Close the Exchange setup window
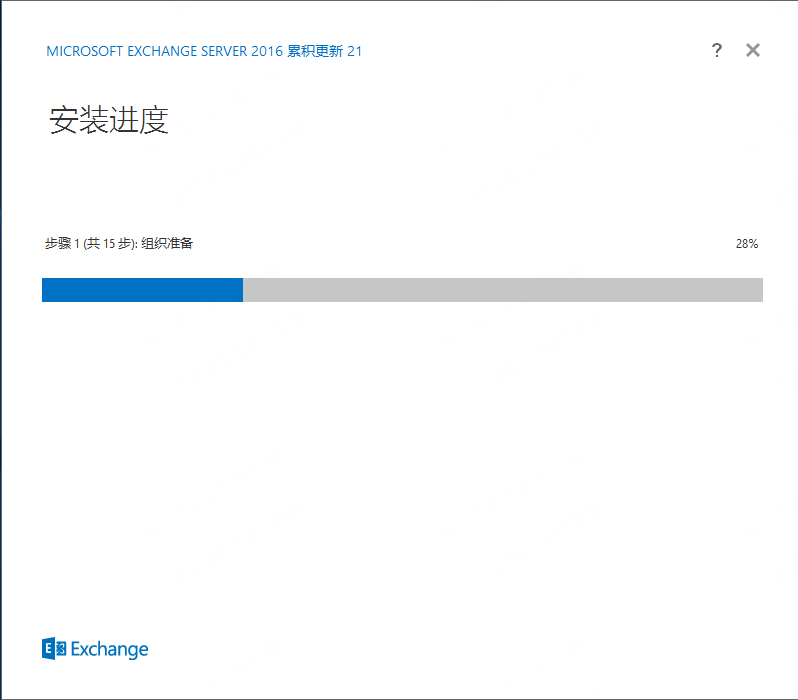The image size is (798, 700). point(753,50)
